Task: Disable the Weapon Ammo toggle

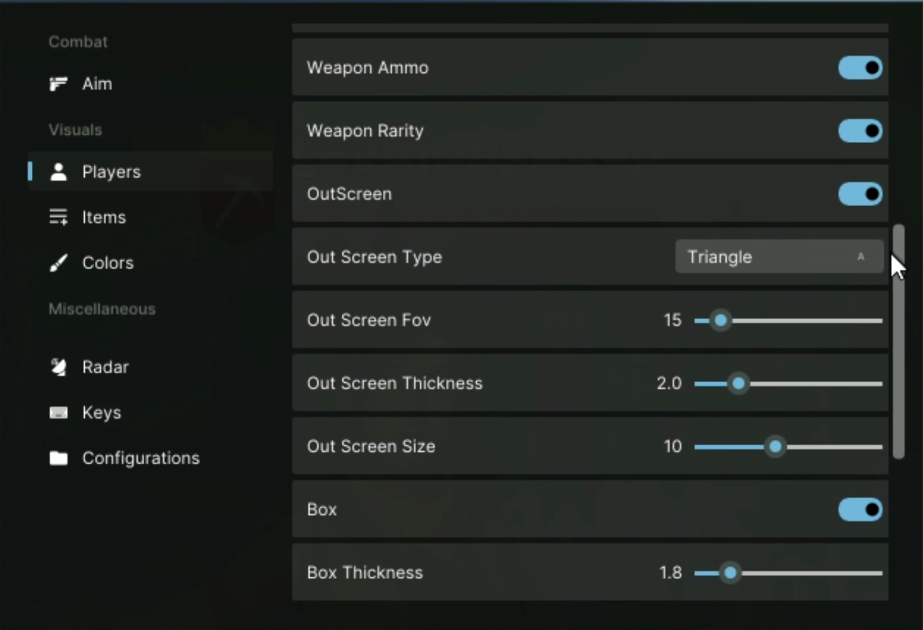Action: [x=860, y=68]
